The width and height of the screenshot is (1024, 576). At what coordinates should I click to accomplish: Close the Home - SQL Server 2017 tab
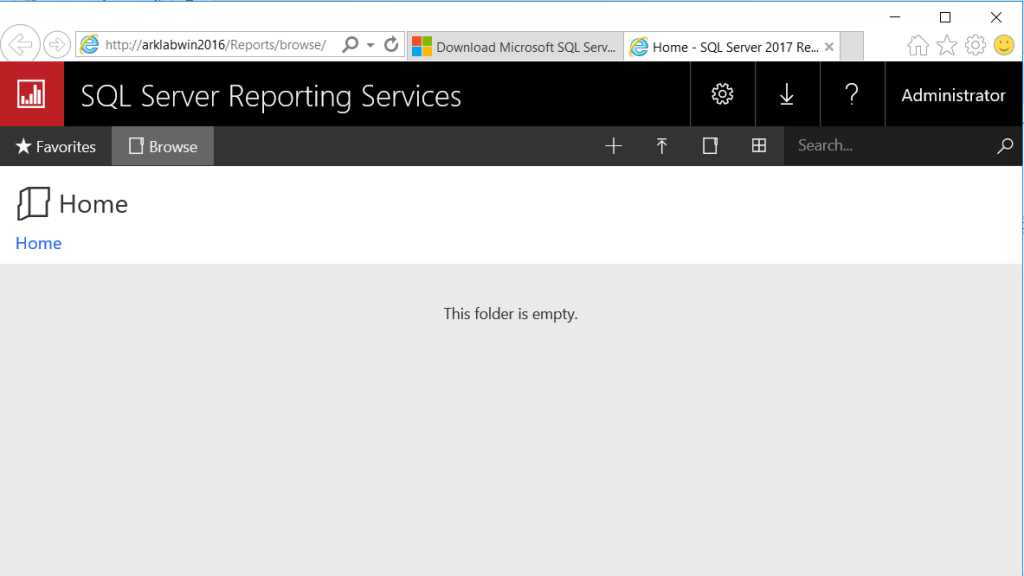pyautogui.click(x=829, y=46)
